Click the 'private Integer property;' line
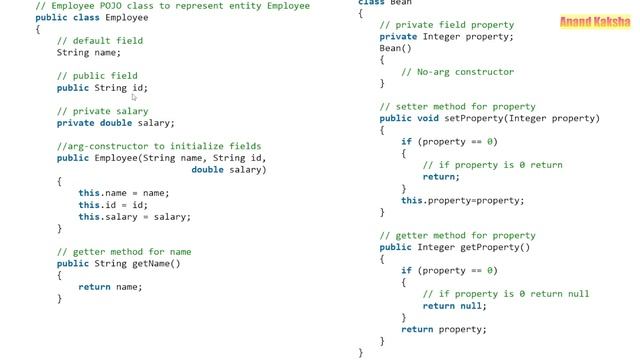Image resolution: width=640 pixels, height=360 pixels. coord(446,37)
